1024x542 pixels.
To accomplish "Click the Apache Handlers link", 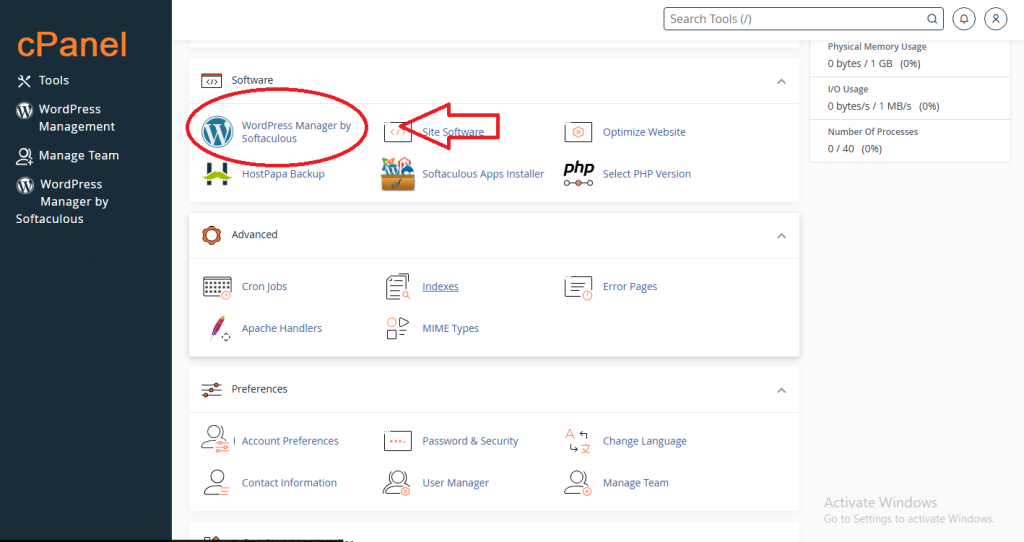I will pos(282,328).
